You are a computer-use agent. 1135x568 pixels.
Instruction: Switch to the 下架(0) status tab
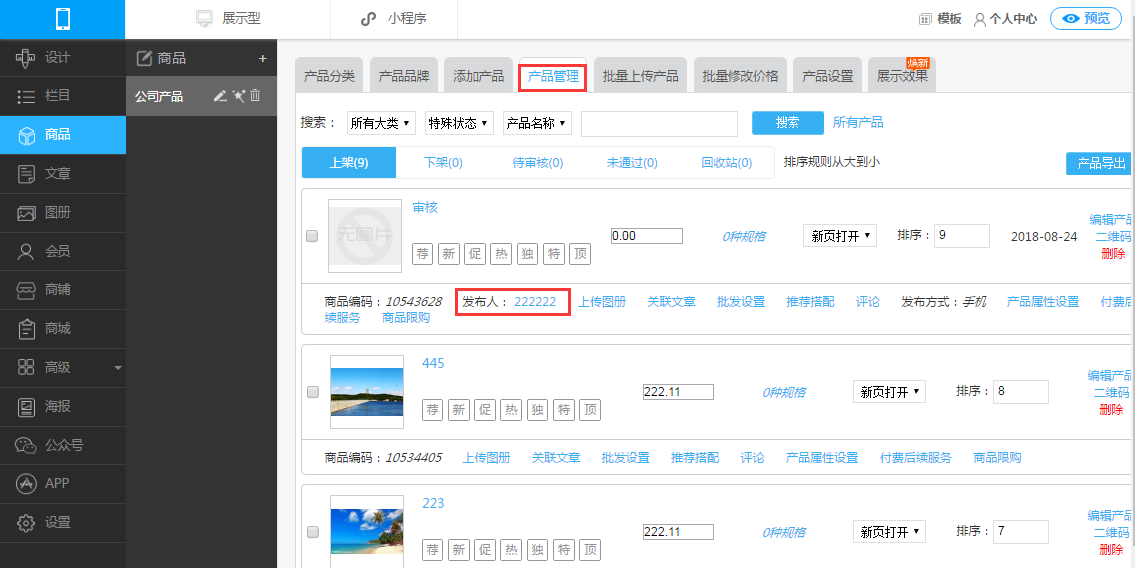(x=443, y=162)
